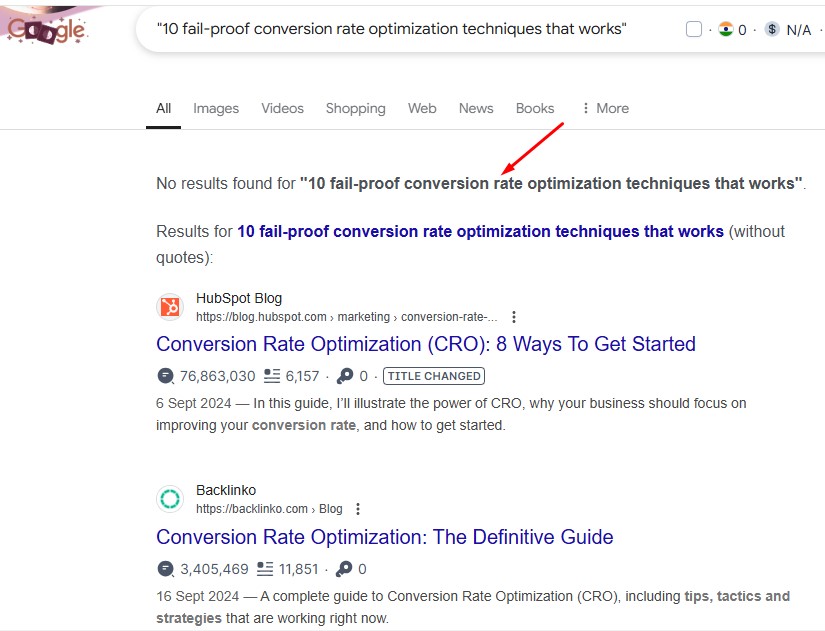Click the 11,851 word count value
Image resolution: width=825 pixels, height=631 pixels.
point(299,569)
